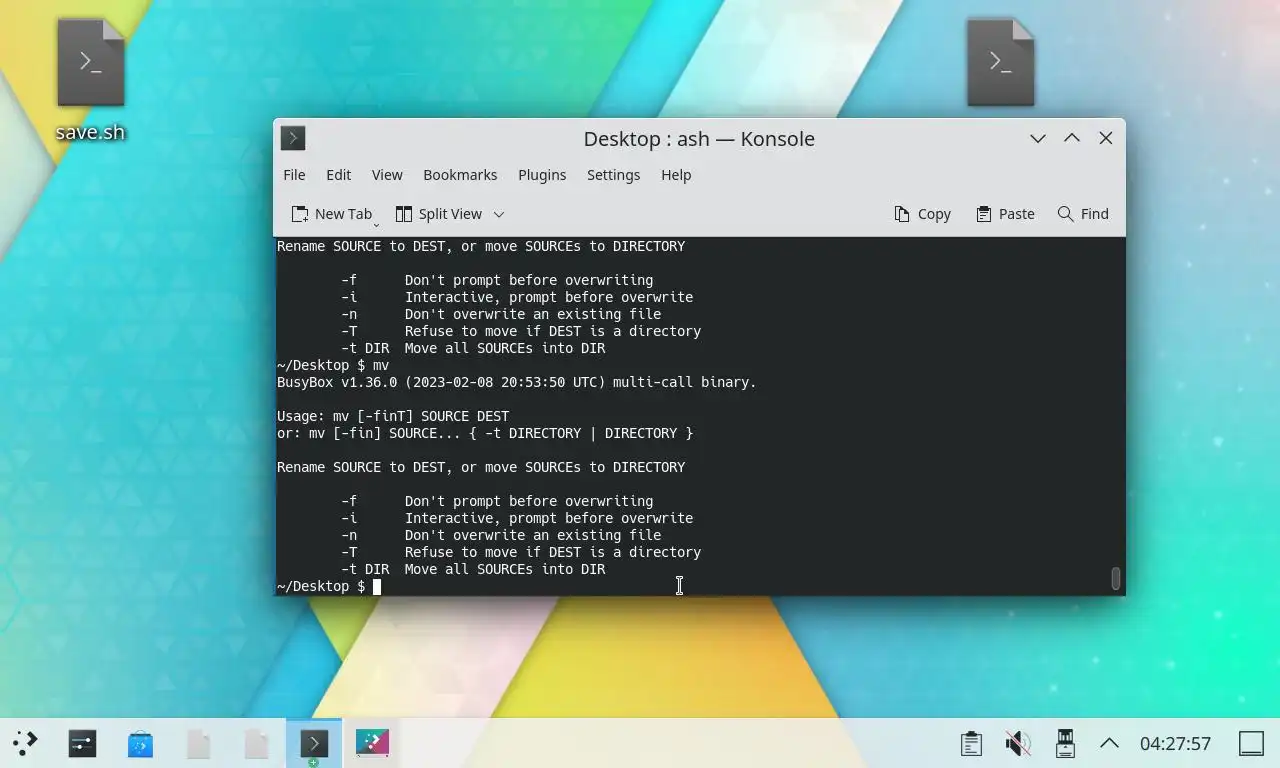Switch to Konsole task in taskbar

(314, 743)
